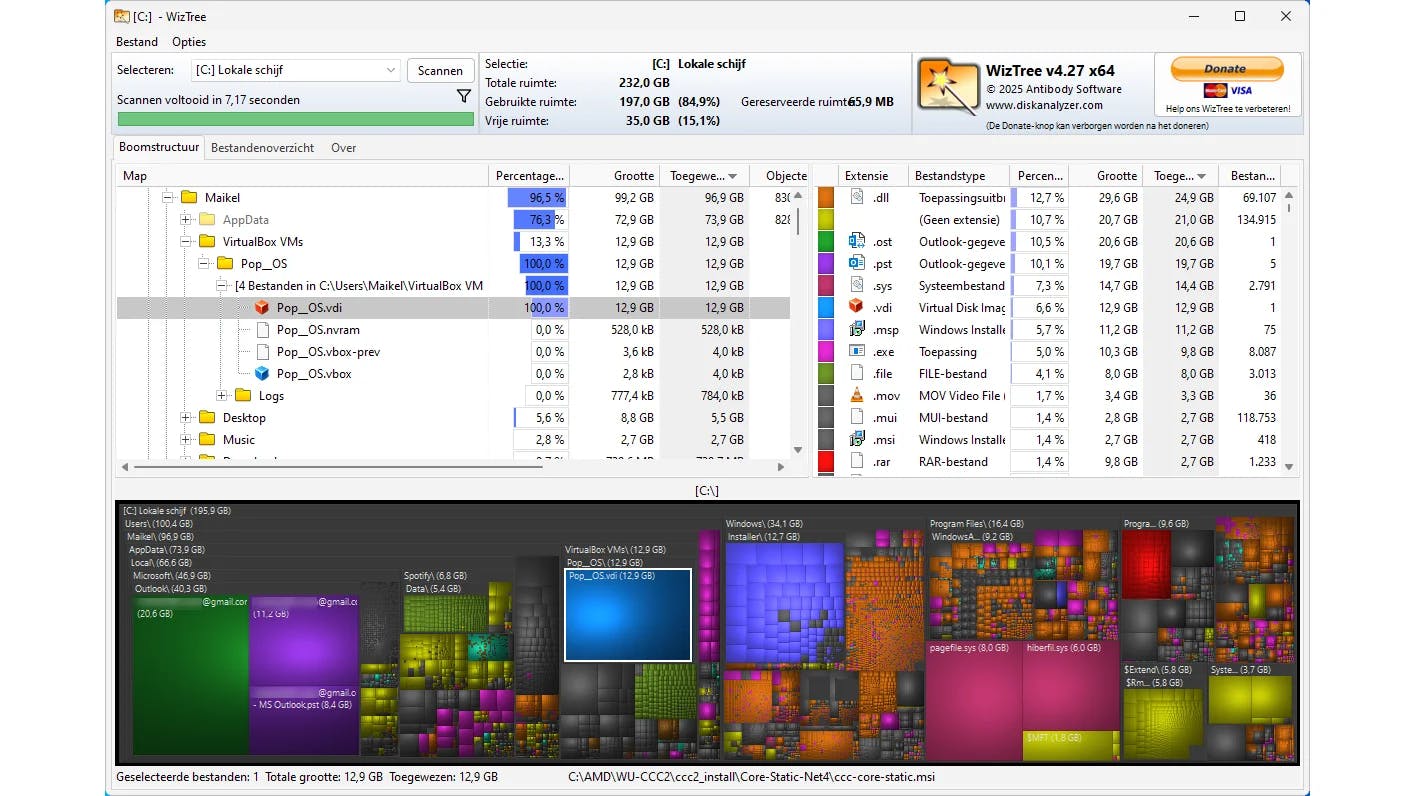Viewport: 1415px width, 796px height.
Task: Click the Pop__OS.vdi red cube icon
Action: [262, 308]
